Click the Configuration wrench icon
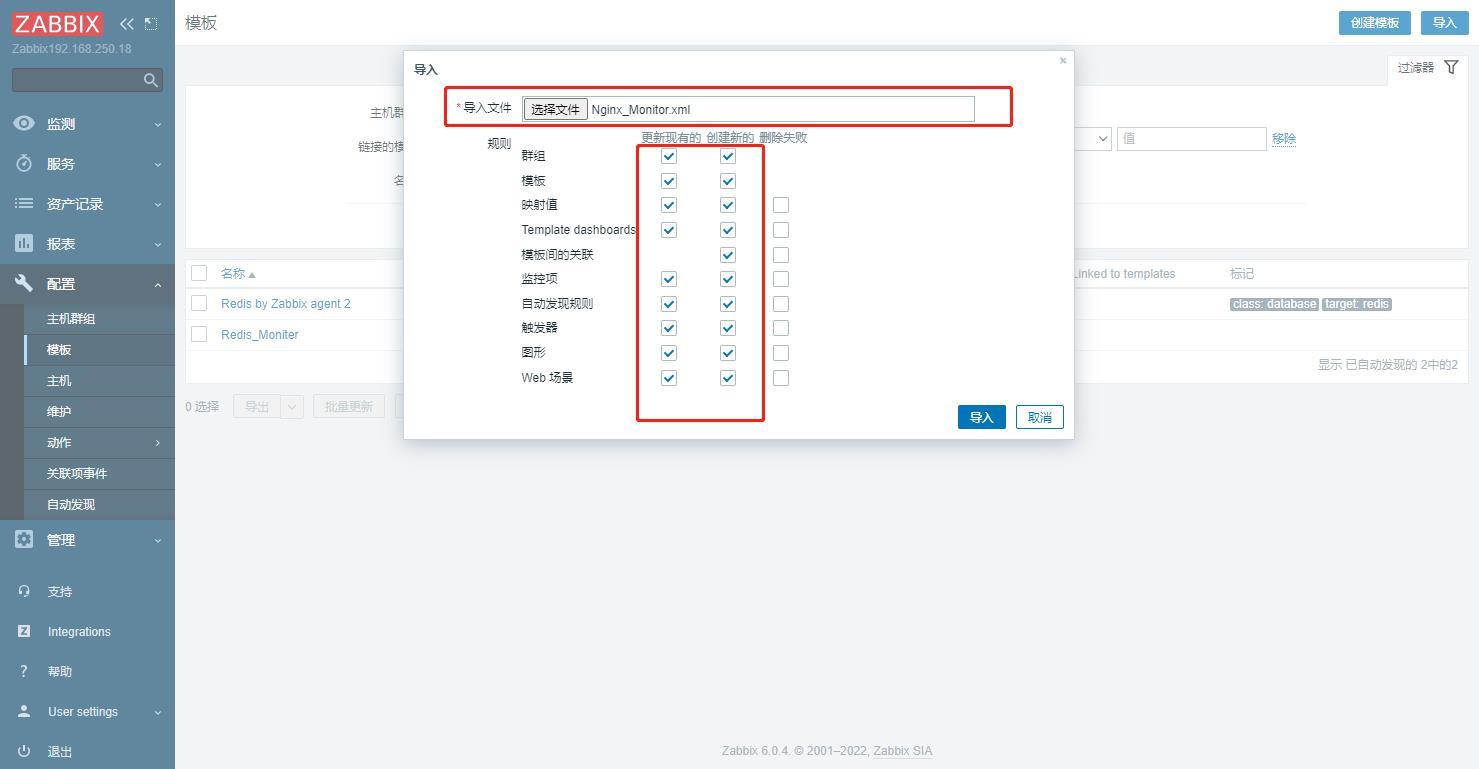Image resolution: width=1479 pixels, height=769 pixels. [x=24, y=284]
